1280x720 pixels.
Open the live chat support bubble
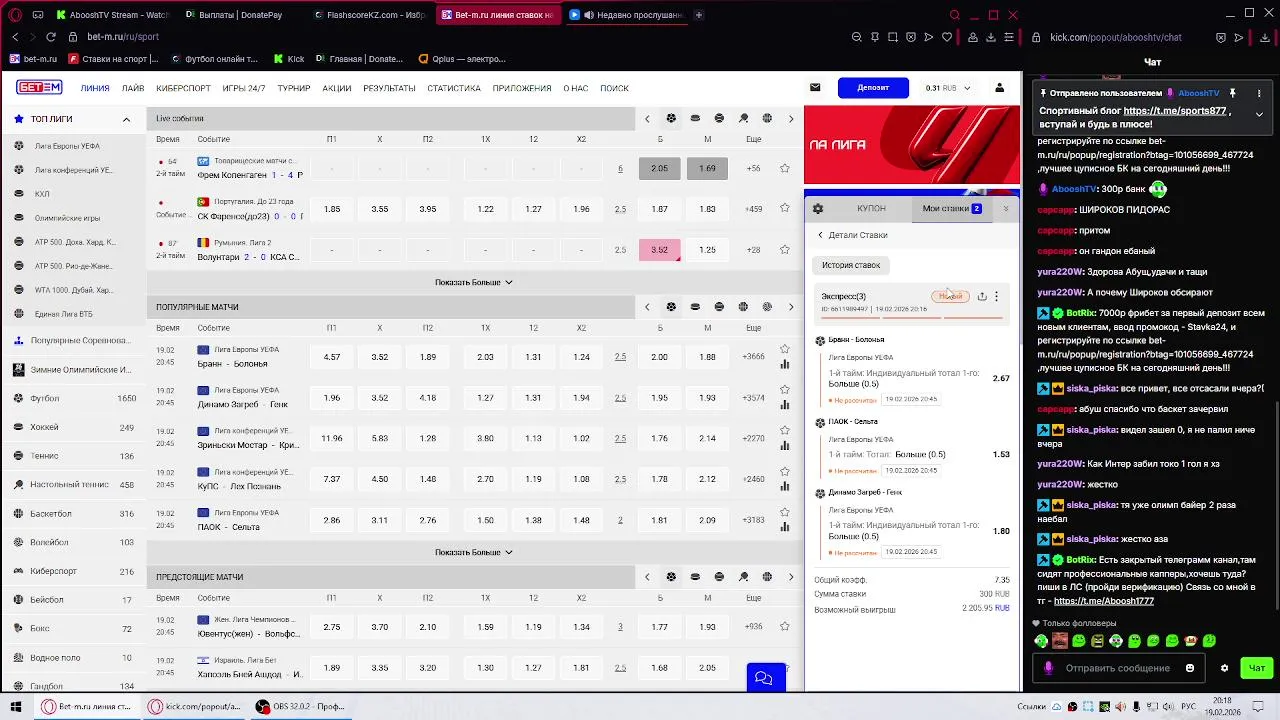point(764,678)
